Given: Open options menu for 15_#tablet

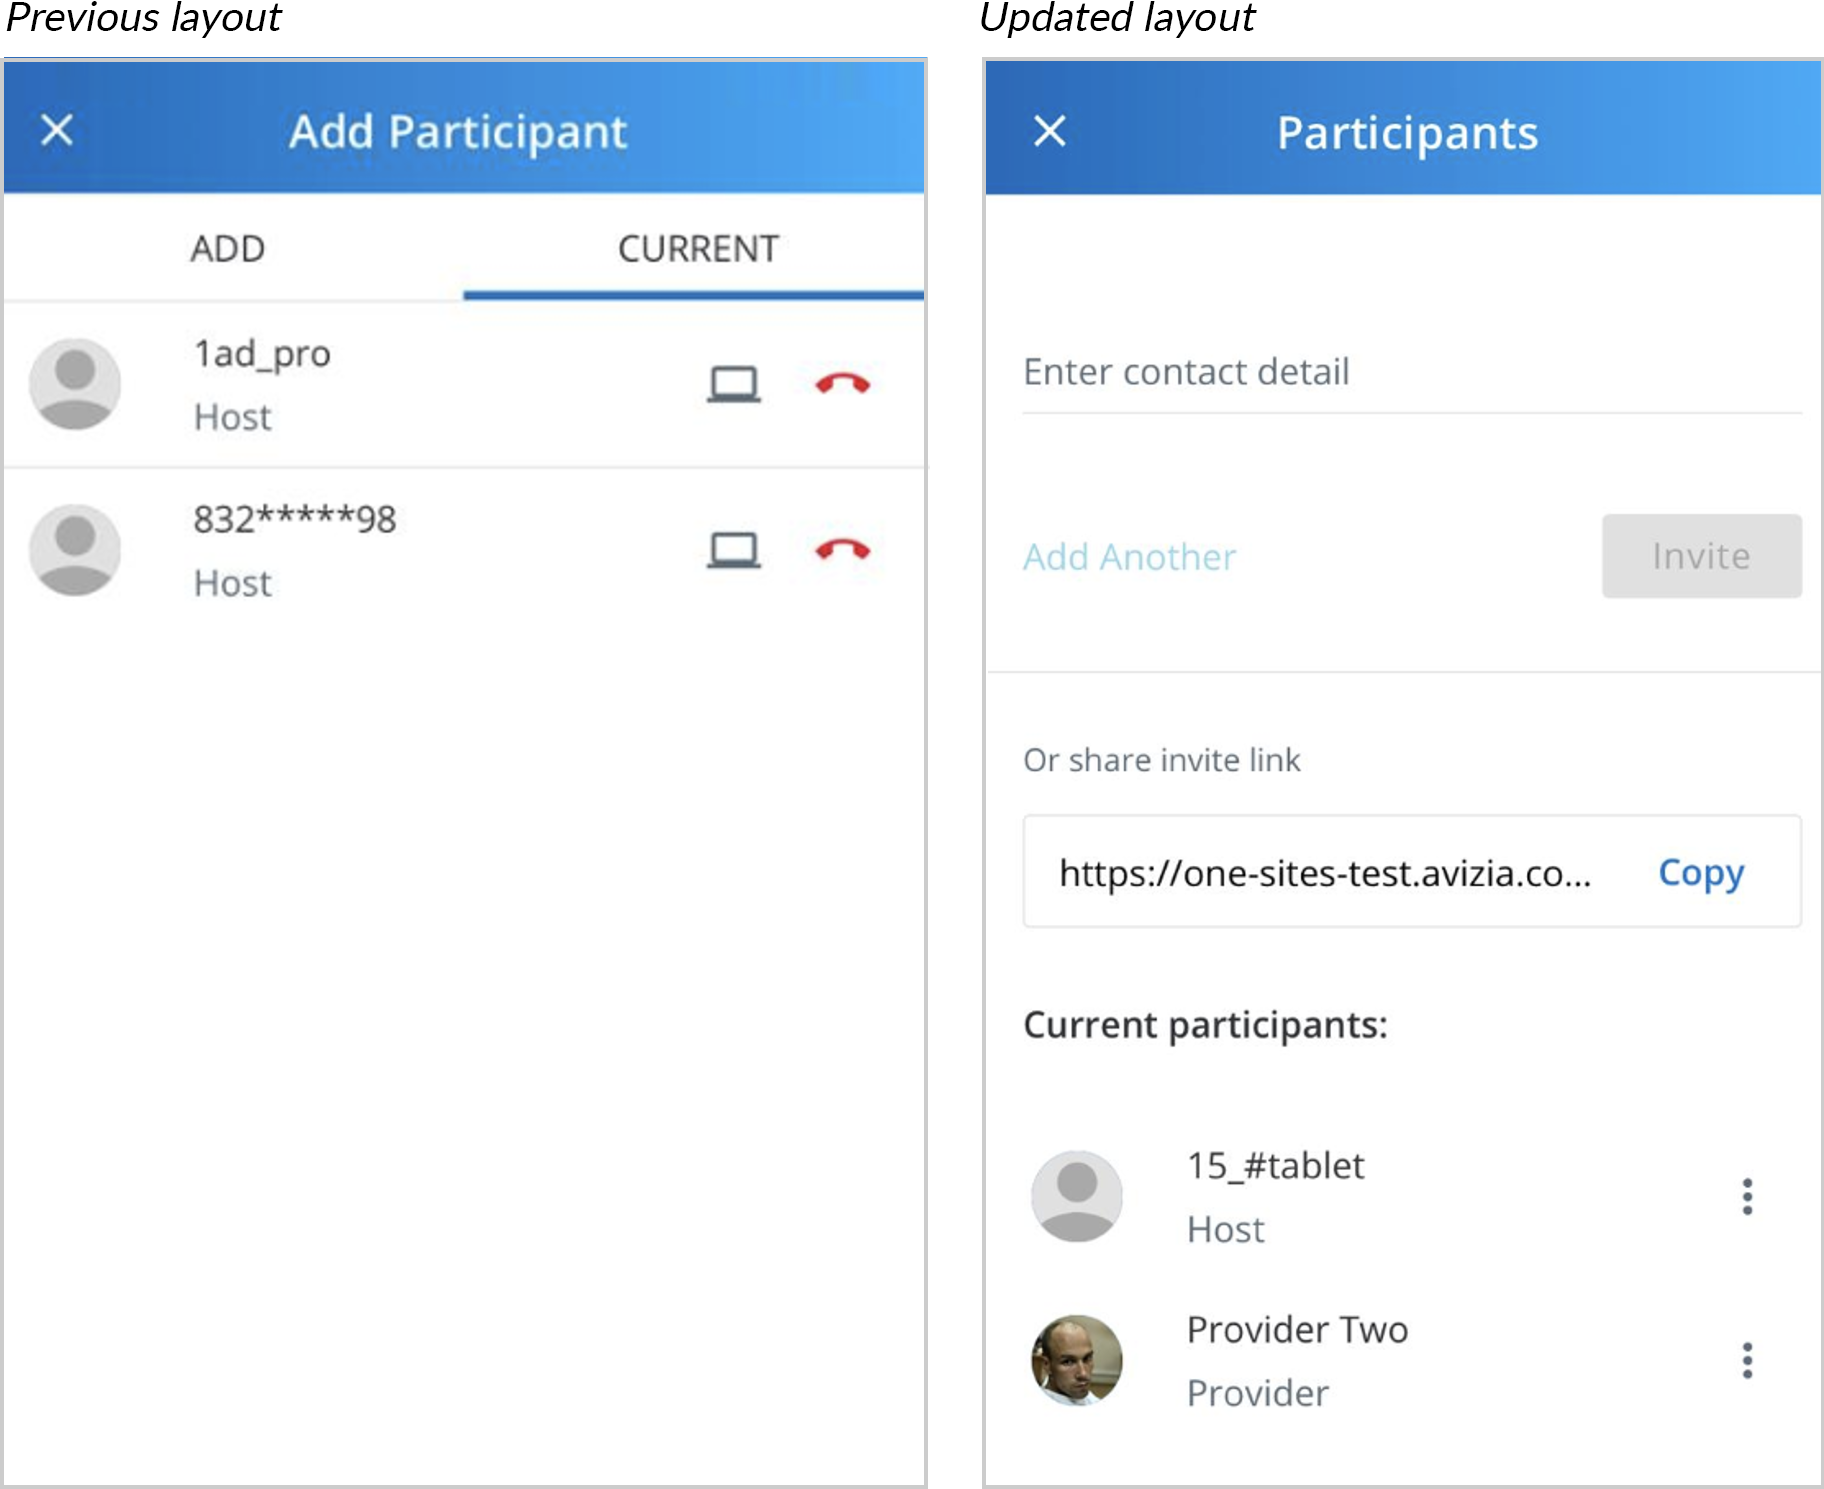Looking at the screenshot, I should [1747, 1196].
